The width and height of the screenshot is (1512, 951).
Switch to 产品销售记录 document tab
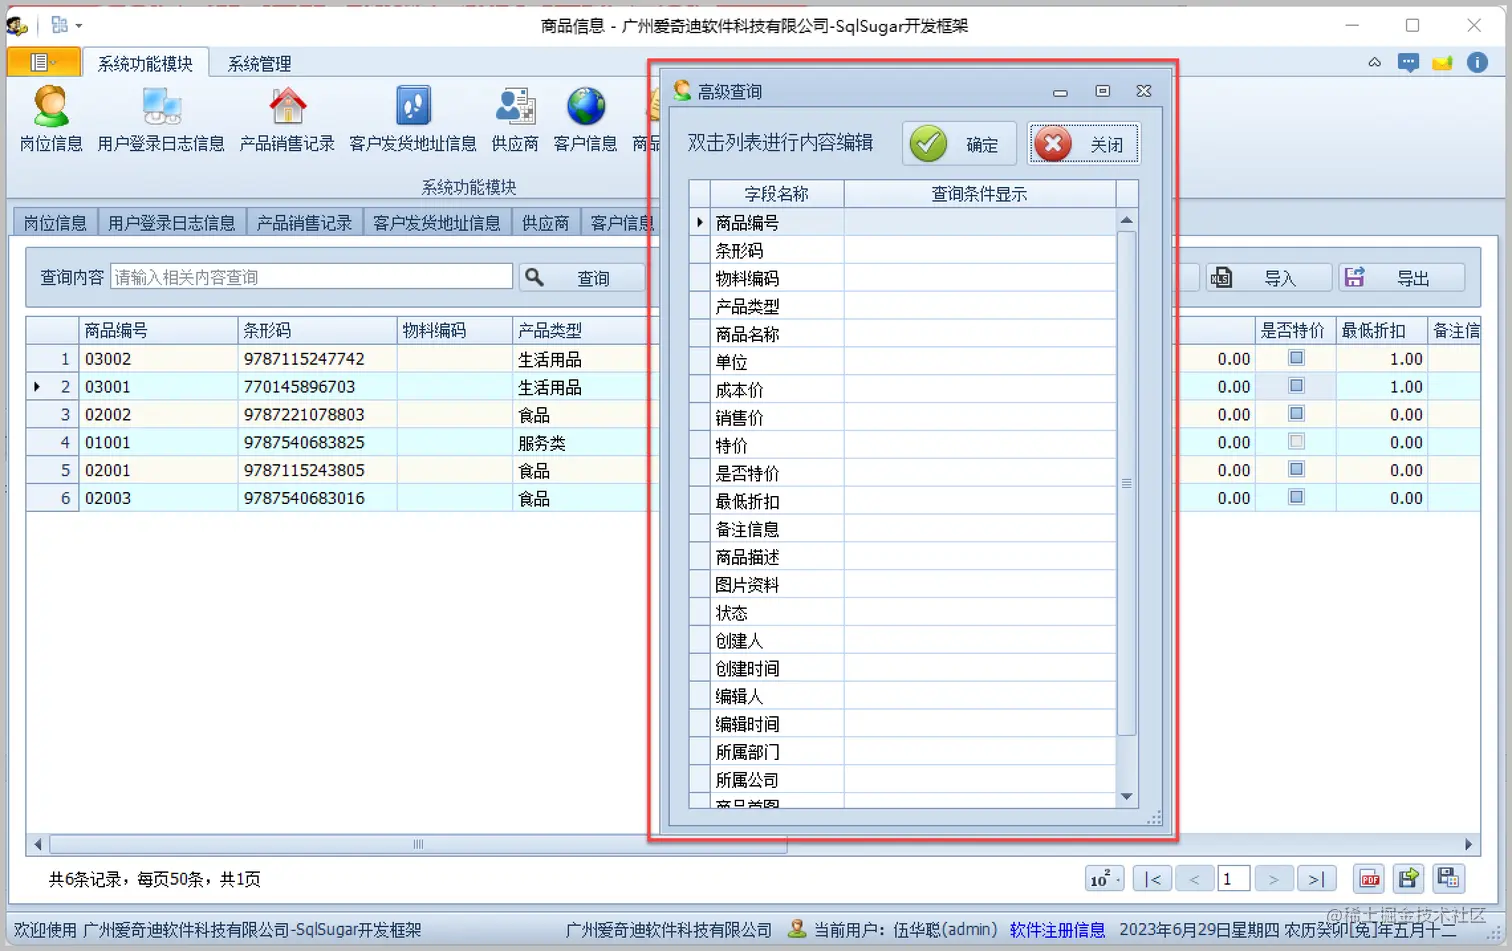(304, 222)
